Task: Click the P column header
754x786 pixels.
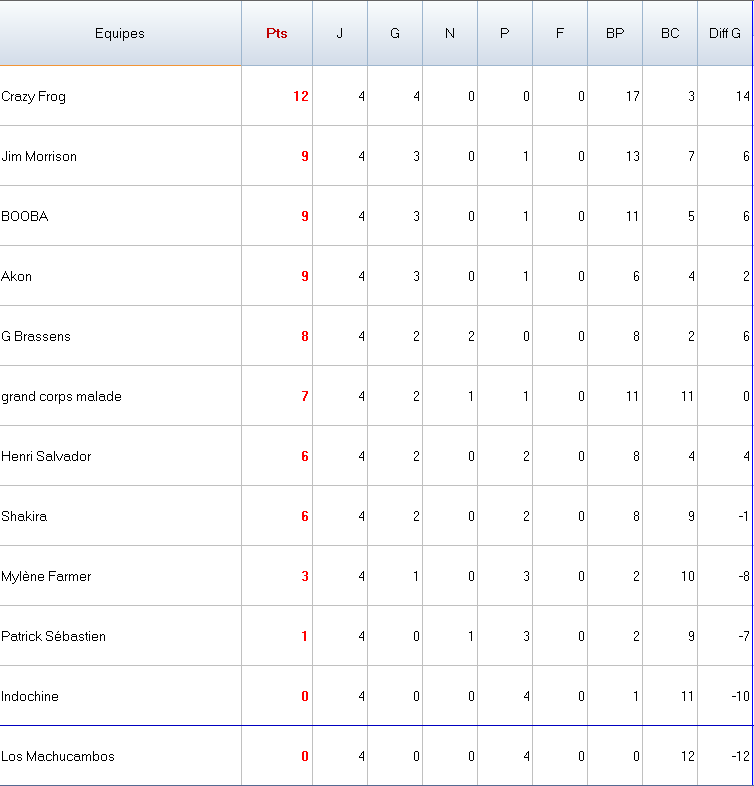Action: tap(505, 33)
